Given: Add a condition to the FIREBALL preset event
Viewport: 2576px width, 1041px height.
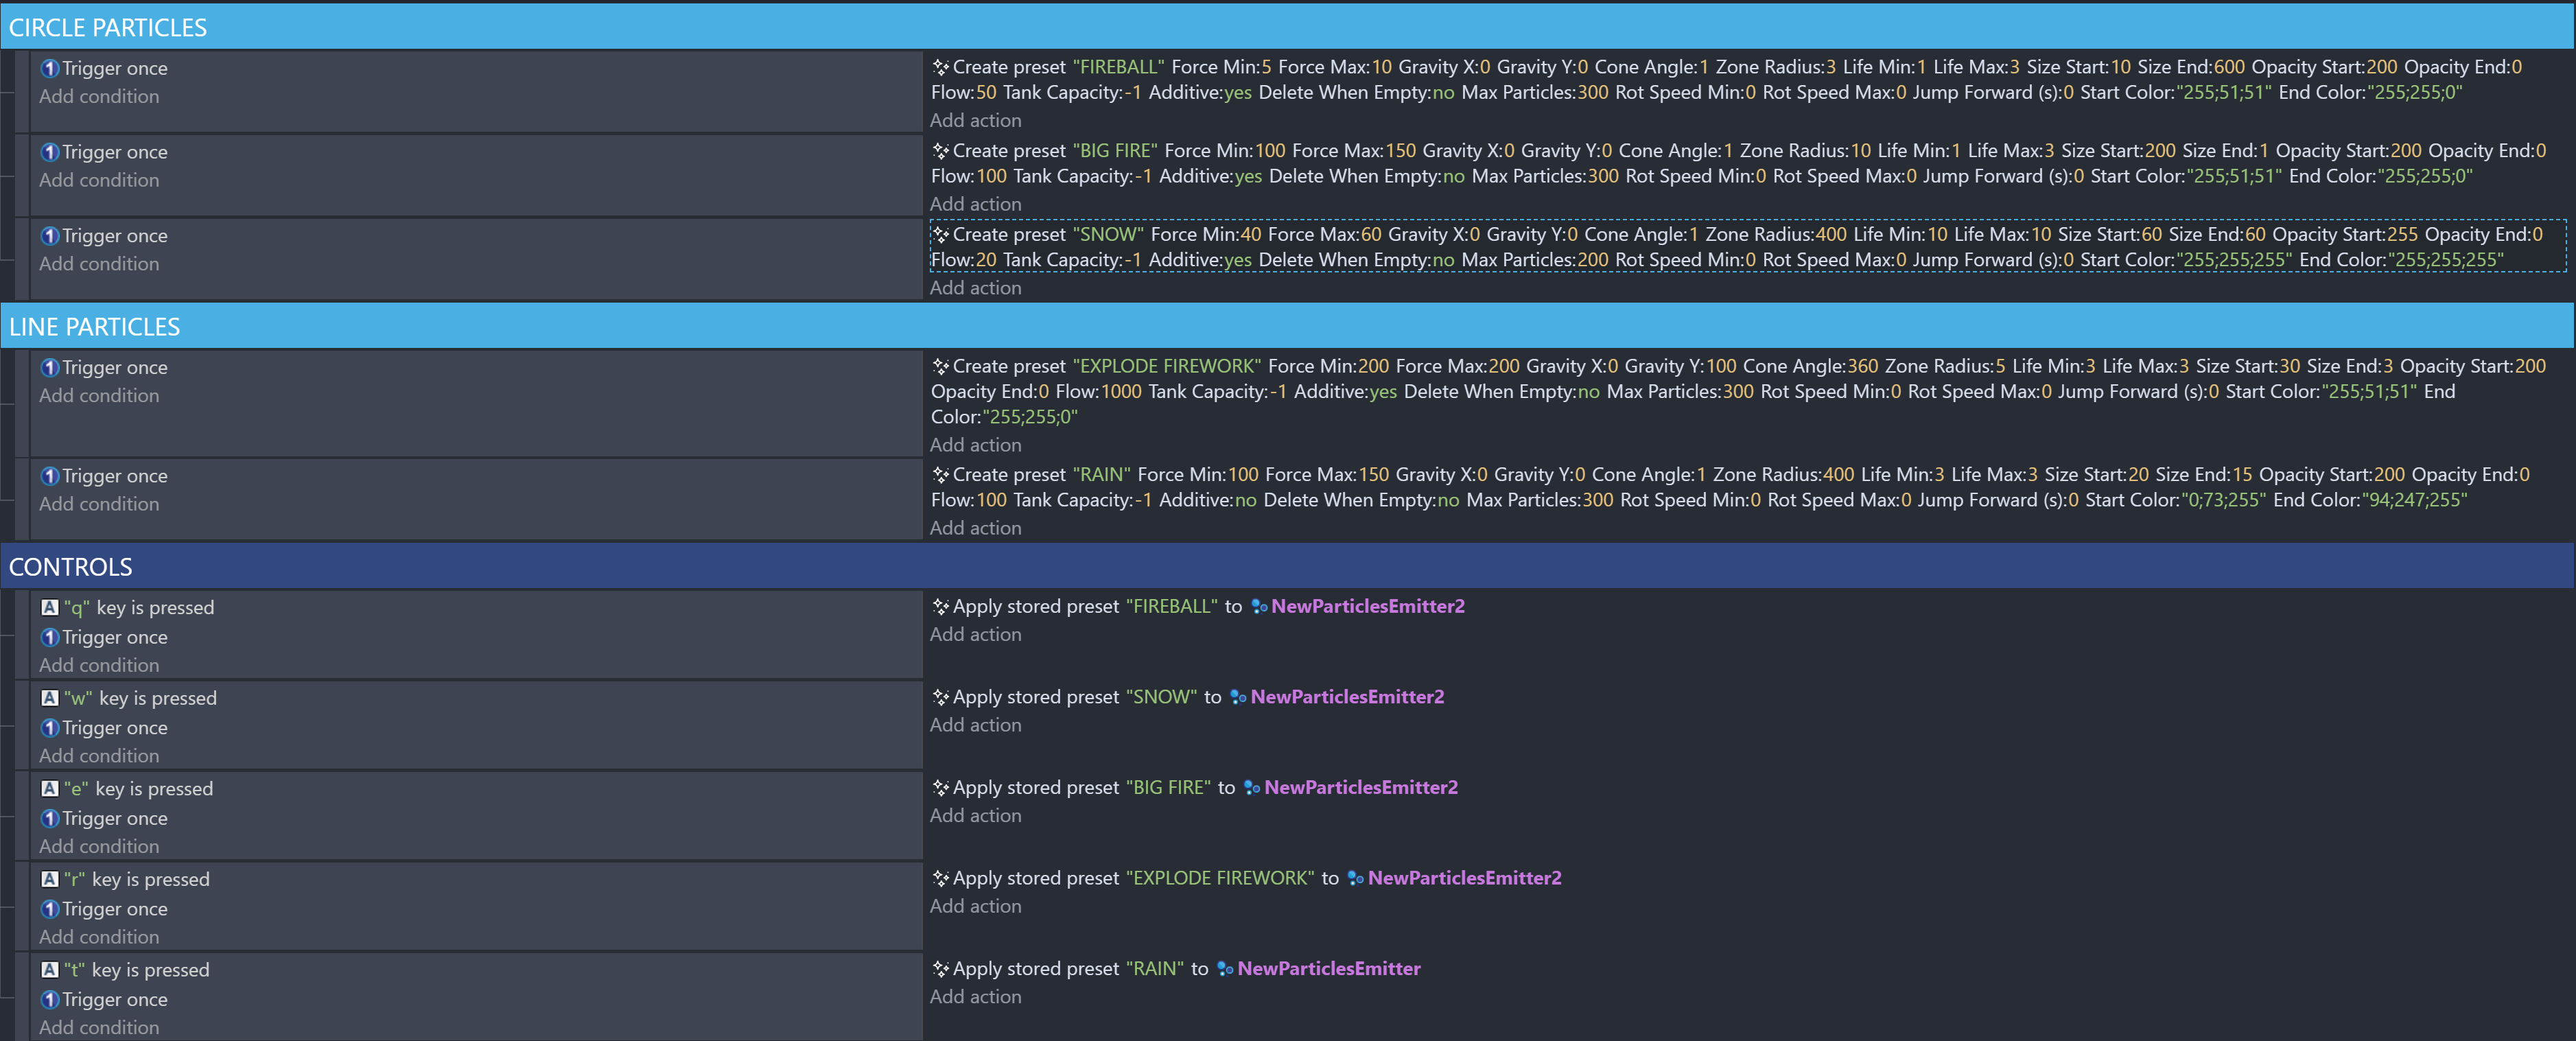Looking at the screenshot, I should pos(99,97).
